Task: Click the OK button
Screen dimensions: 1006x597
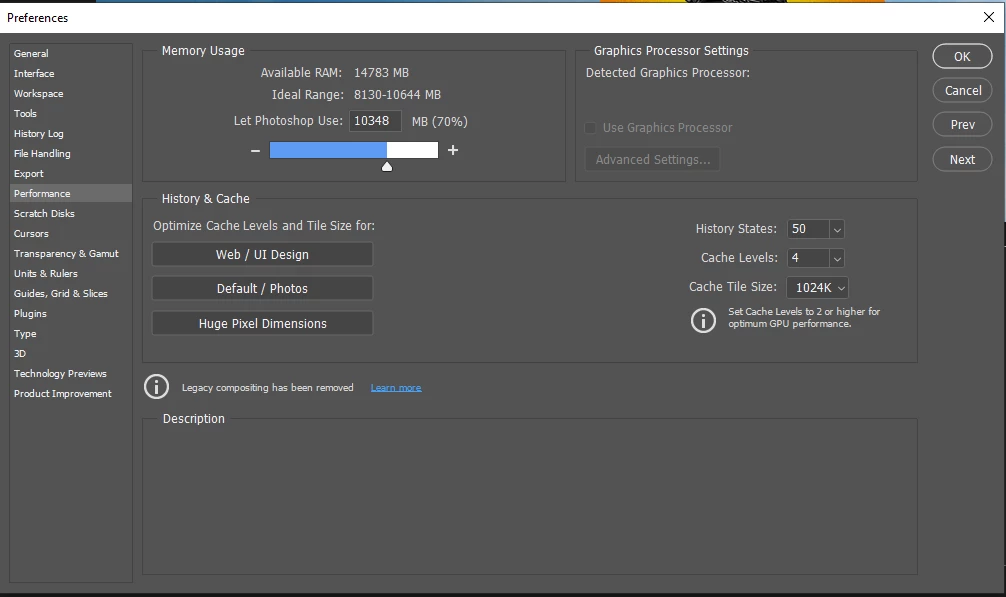Action: pos(962,56)
